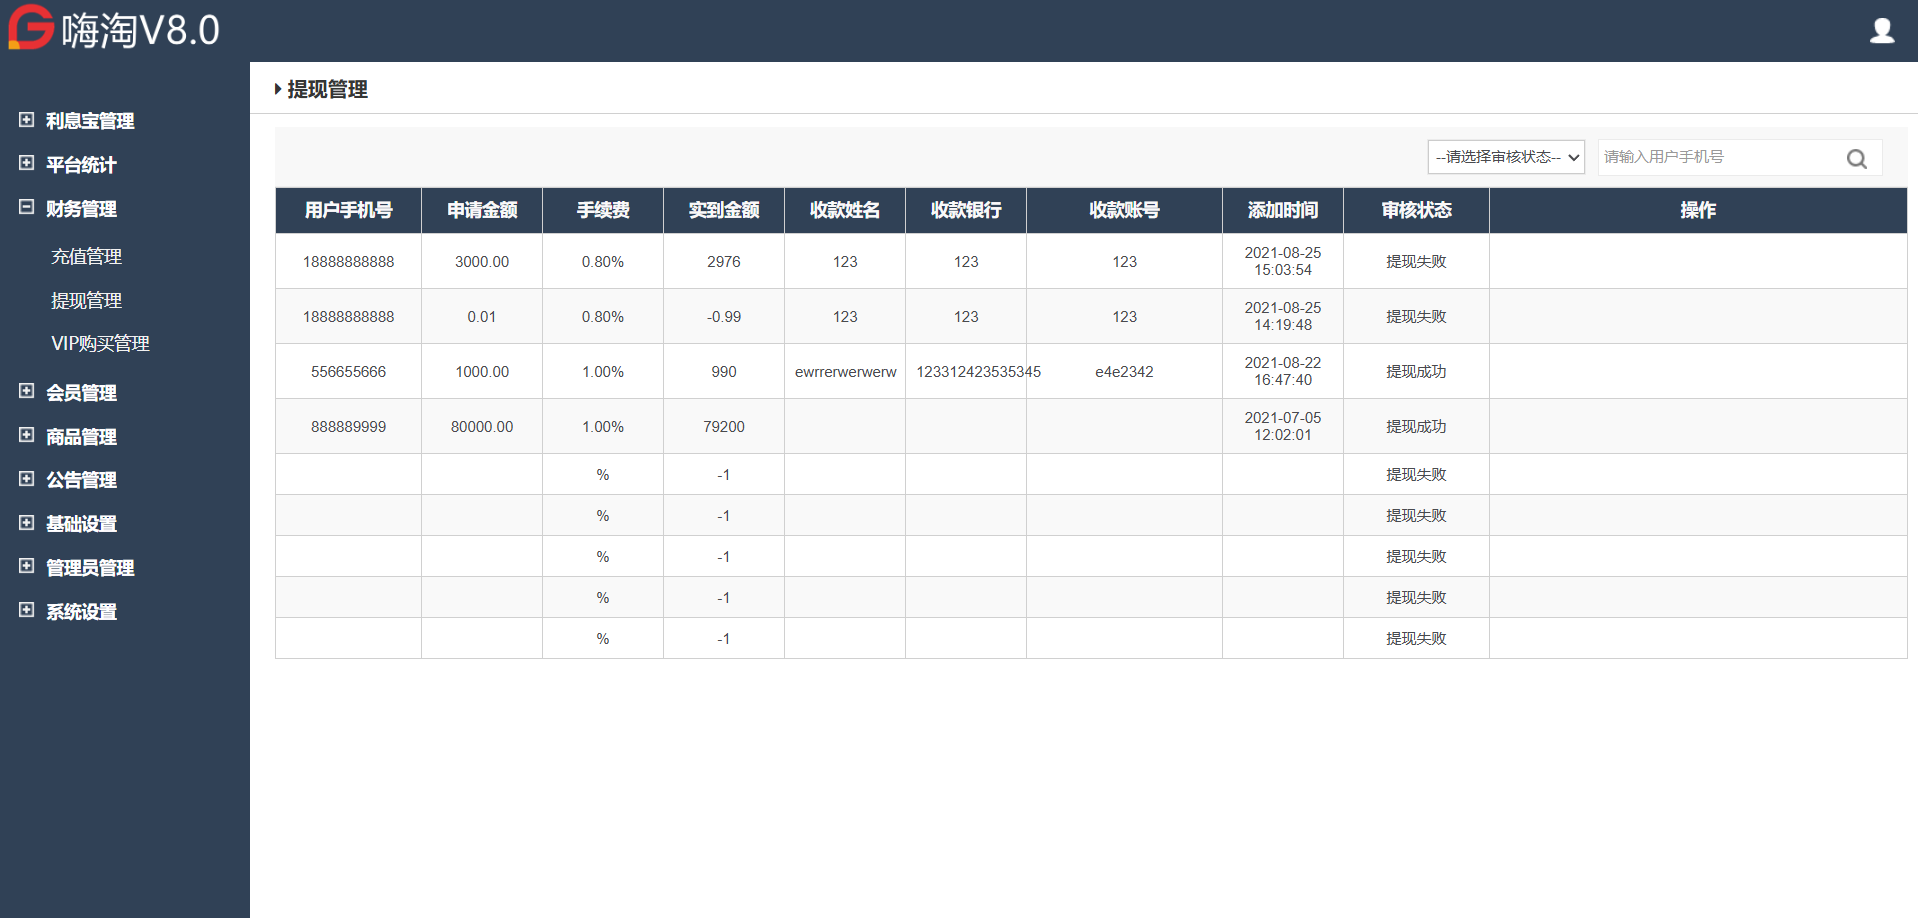Click received amount -0.99 cell
Screen dimensions: 1918x918
click(x=724, y=317)
